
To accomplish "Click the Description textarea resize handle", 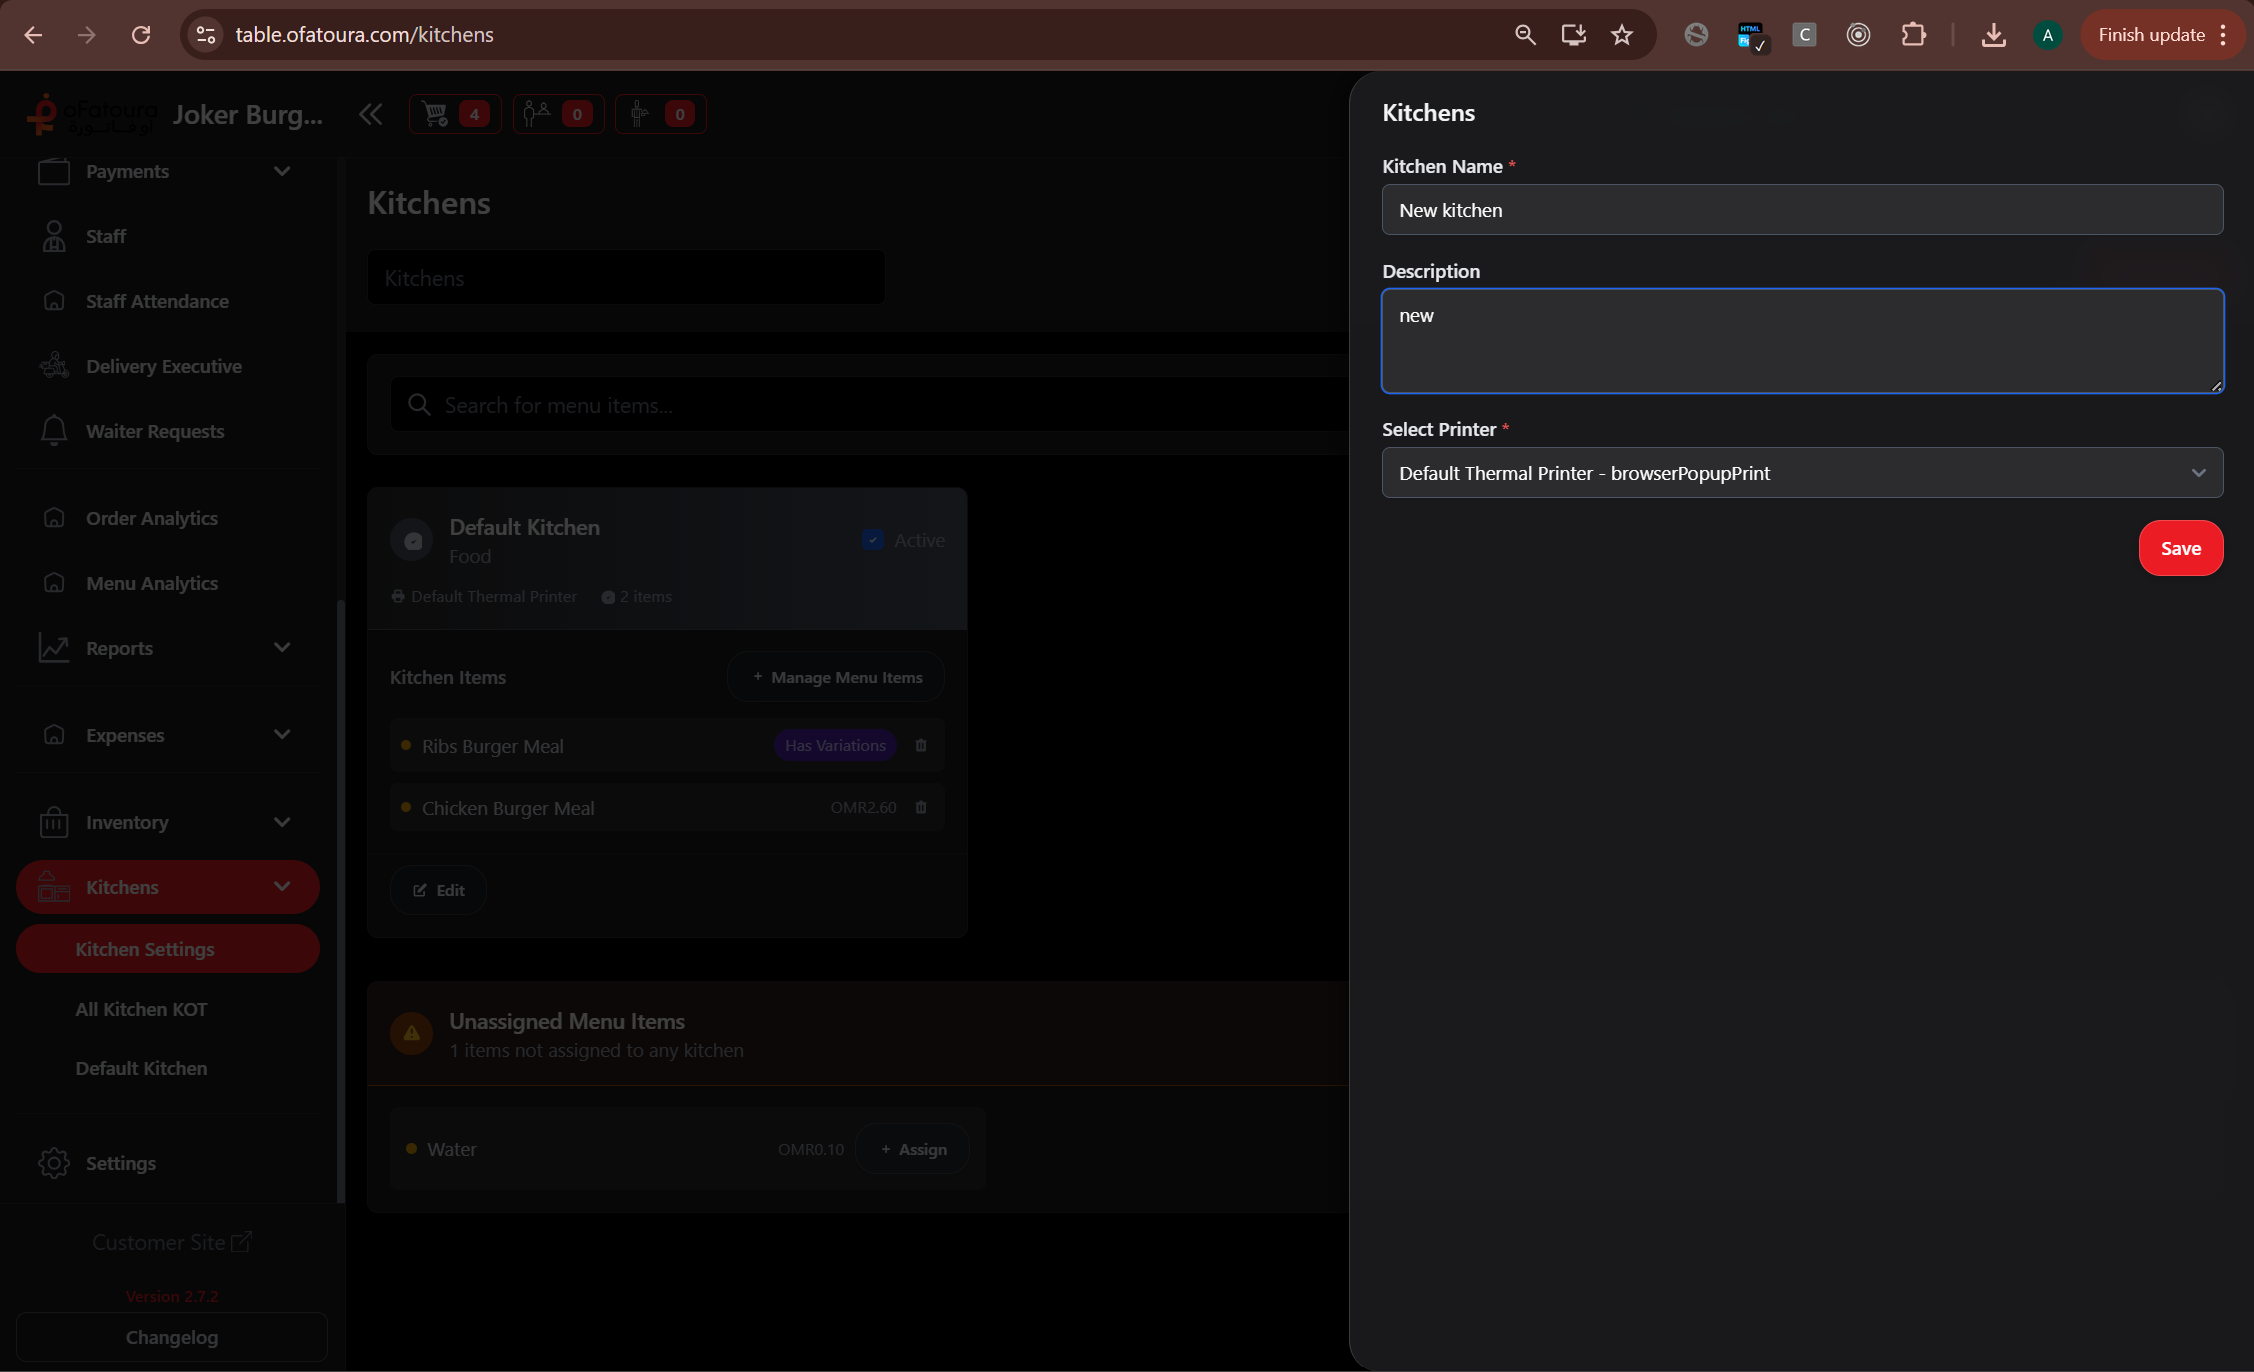I will click(x=2215, y=386).
